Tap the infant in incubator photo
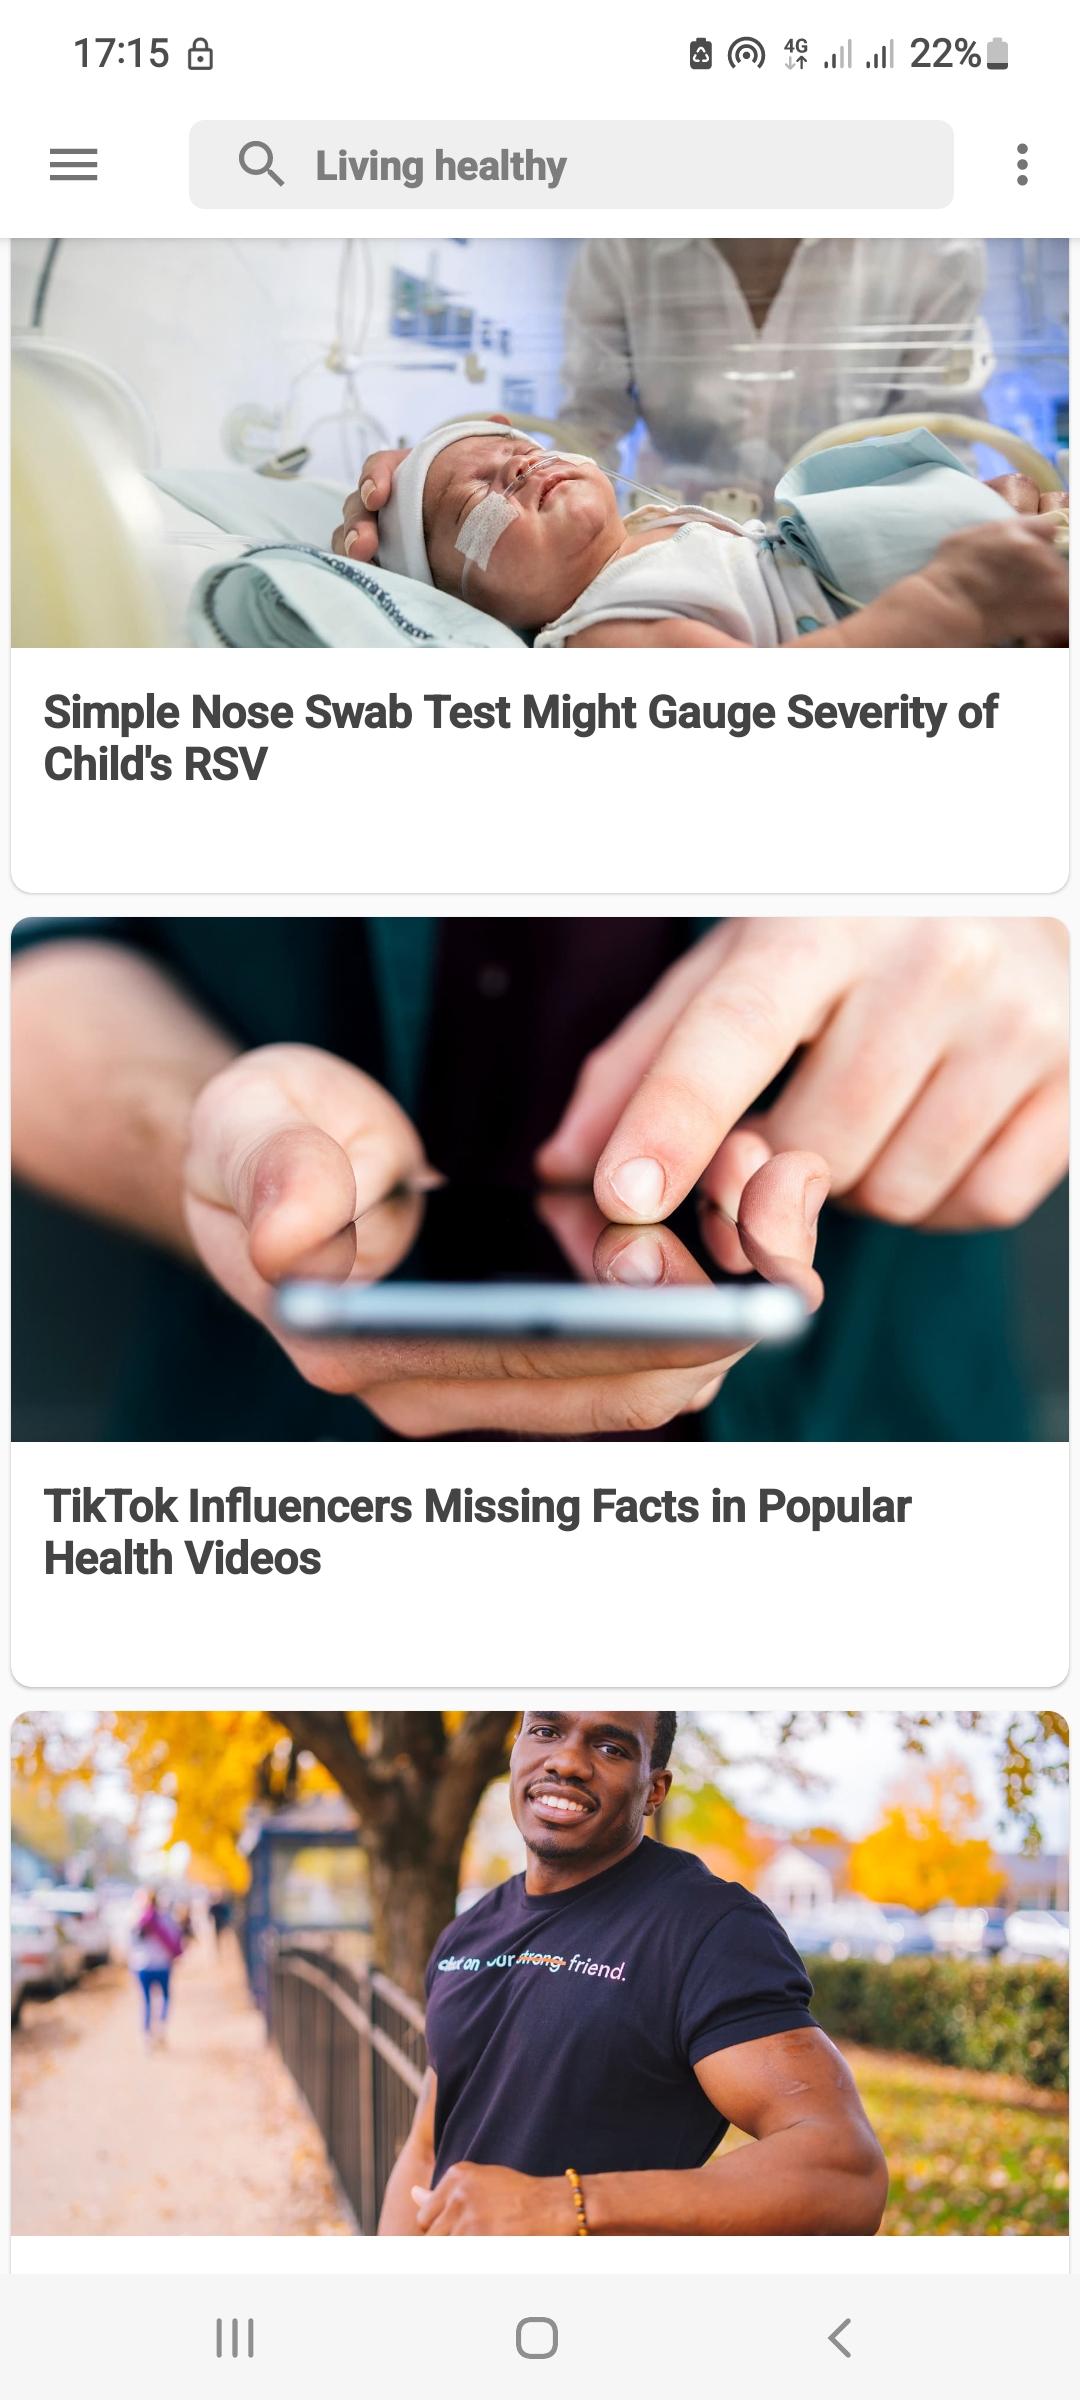Image resolution: width=1080 pixels, height=2400 pixels. click(x=540, y=442)
